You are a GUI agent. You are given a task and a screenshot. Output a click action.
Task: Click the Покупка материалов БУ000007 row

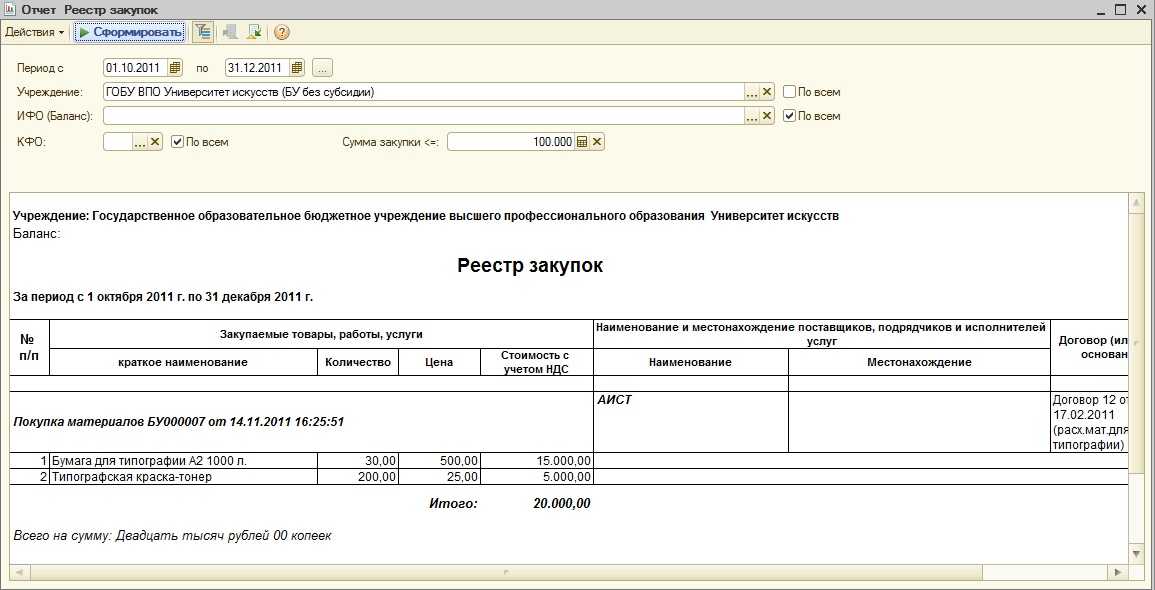[301, 423]
